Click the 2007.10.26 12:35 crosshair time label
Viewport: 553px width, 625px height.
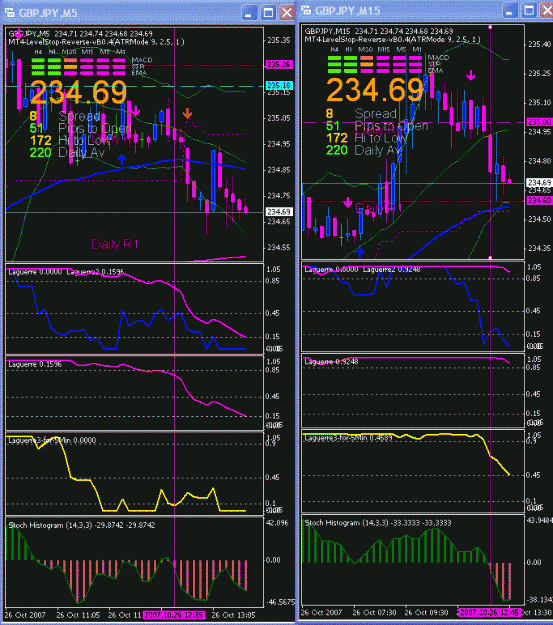(x=174, y=615)
